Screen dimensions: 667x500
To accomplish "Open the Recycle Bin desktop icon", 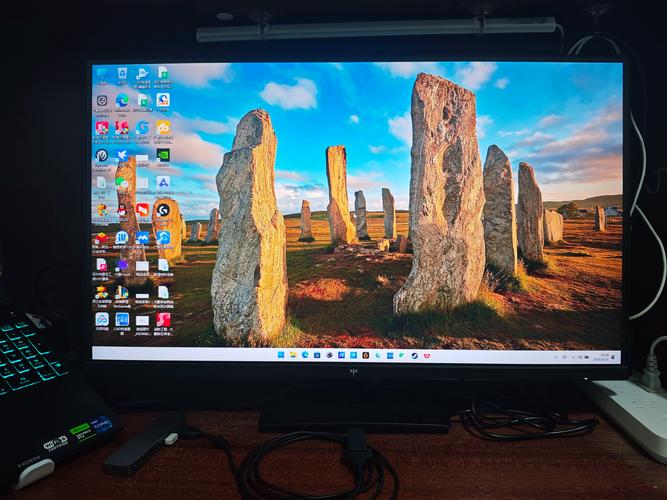I will click(122, 73).
